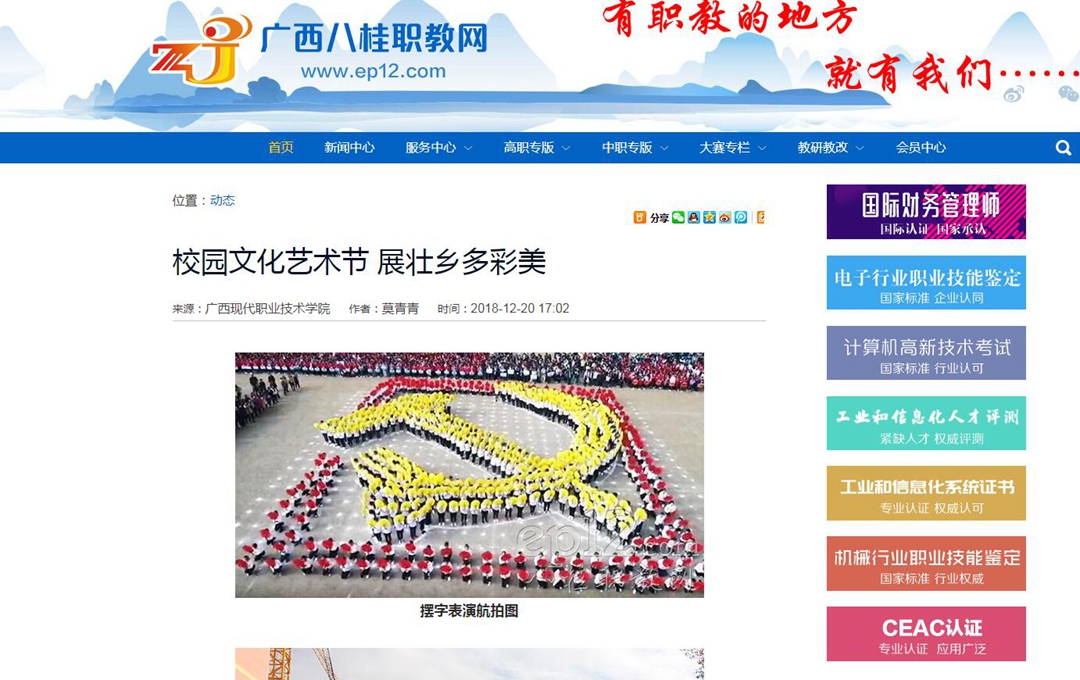Expand the 服务中心 dropdown menu
The image size is (1080, 680).
click(x=439, y=147)
